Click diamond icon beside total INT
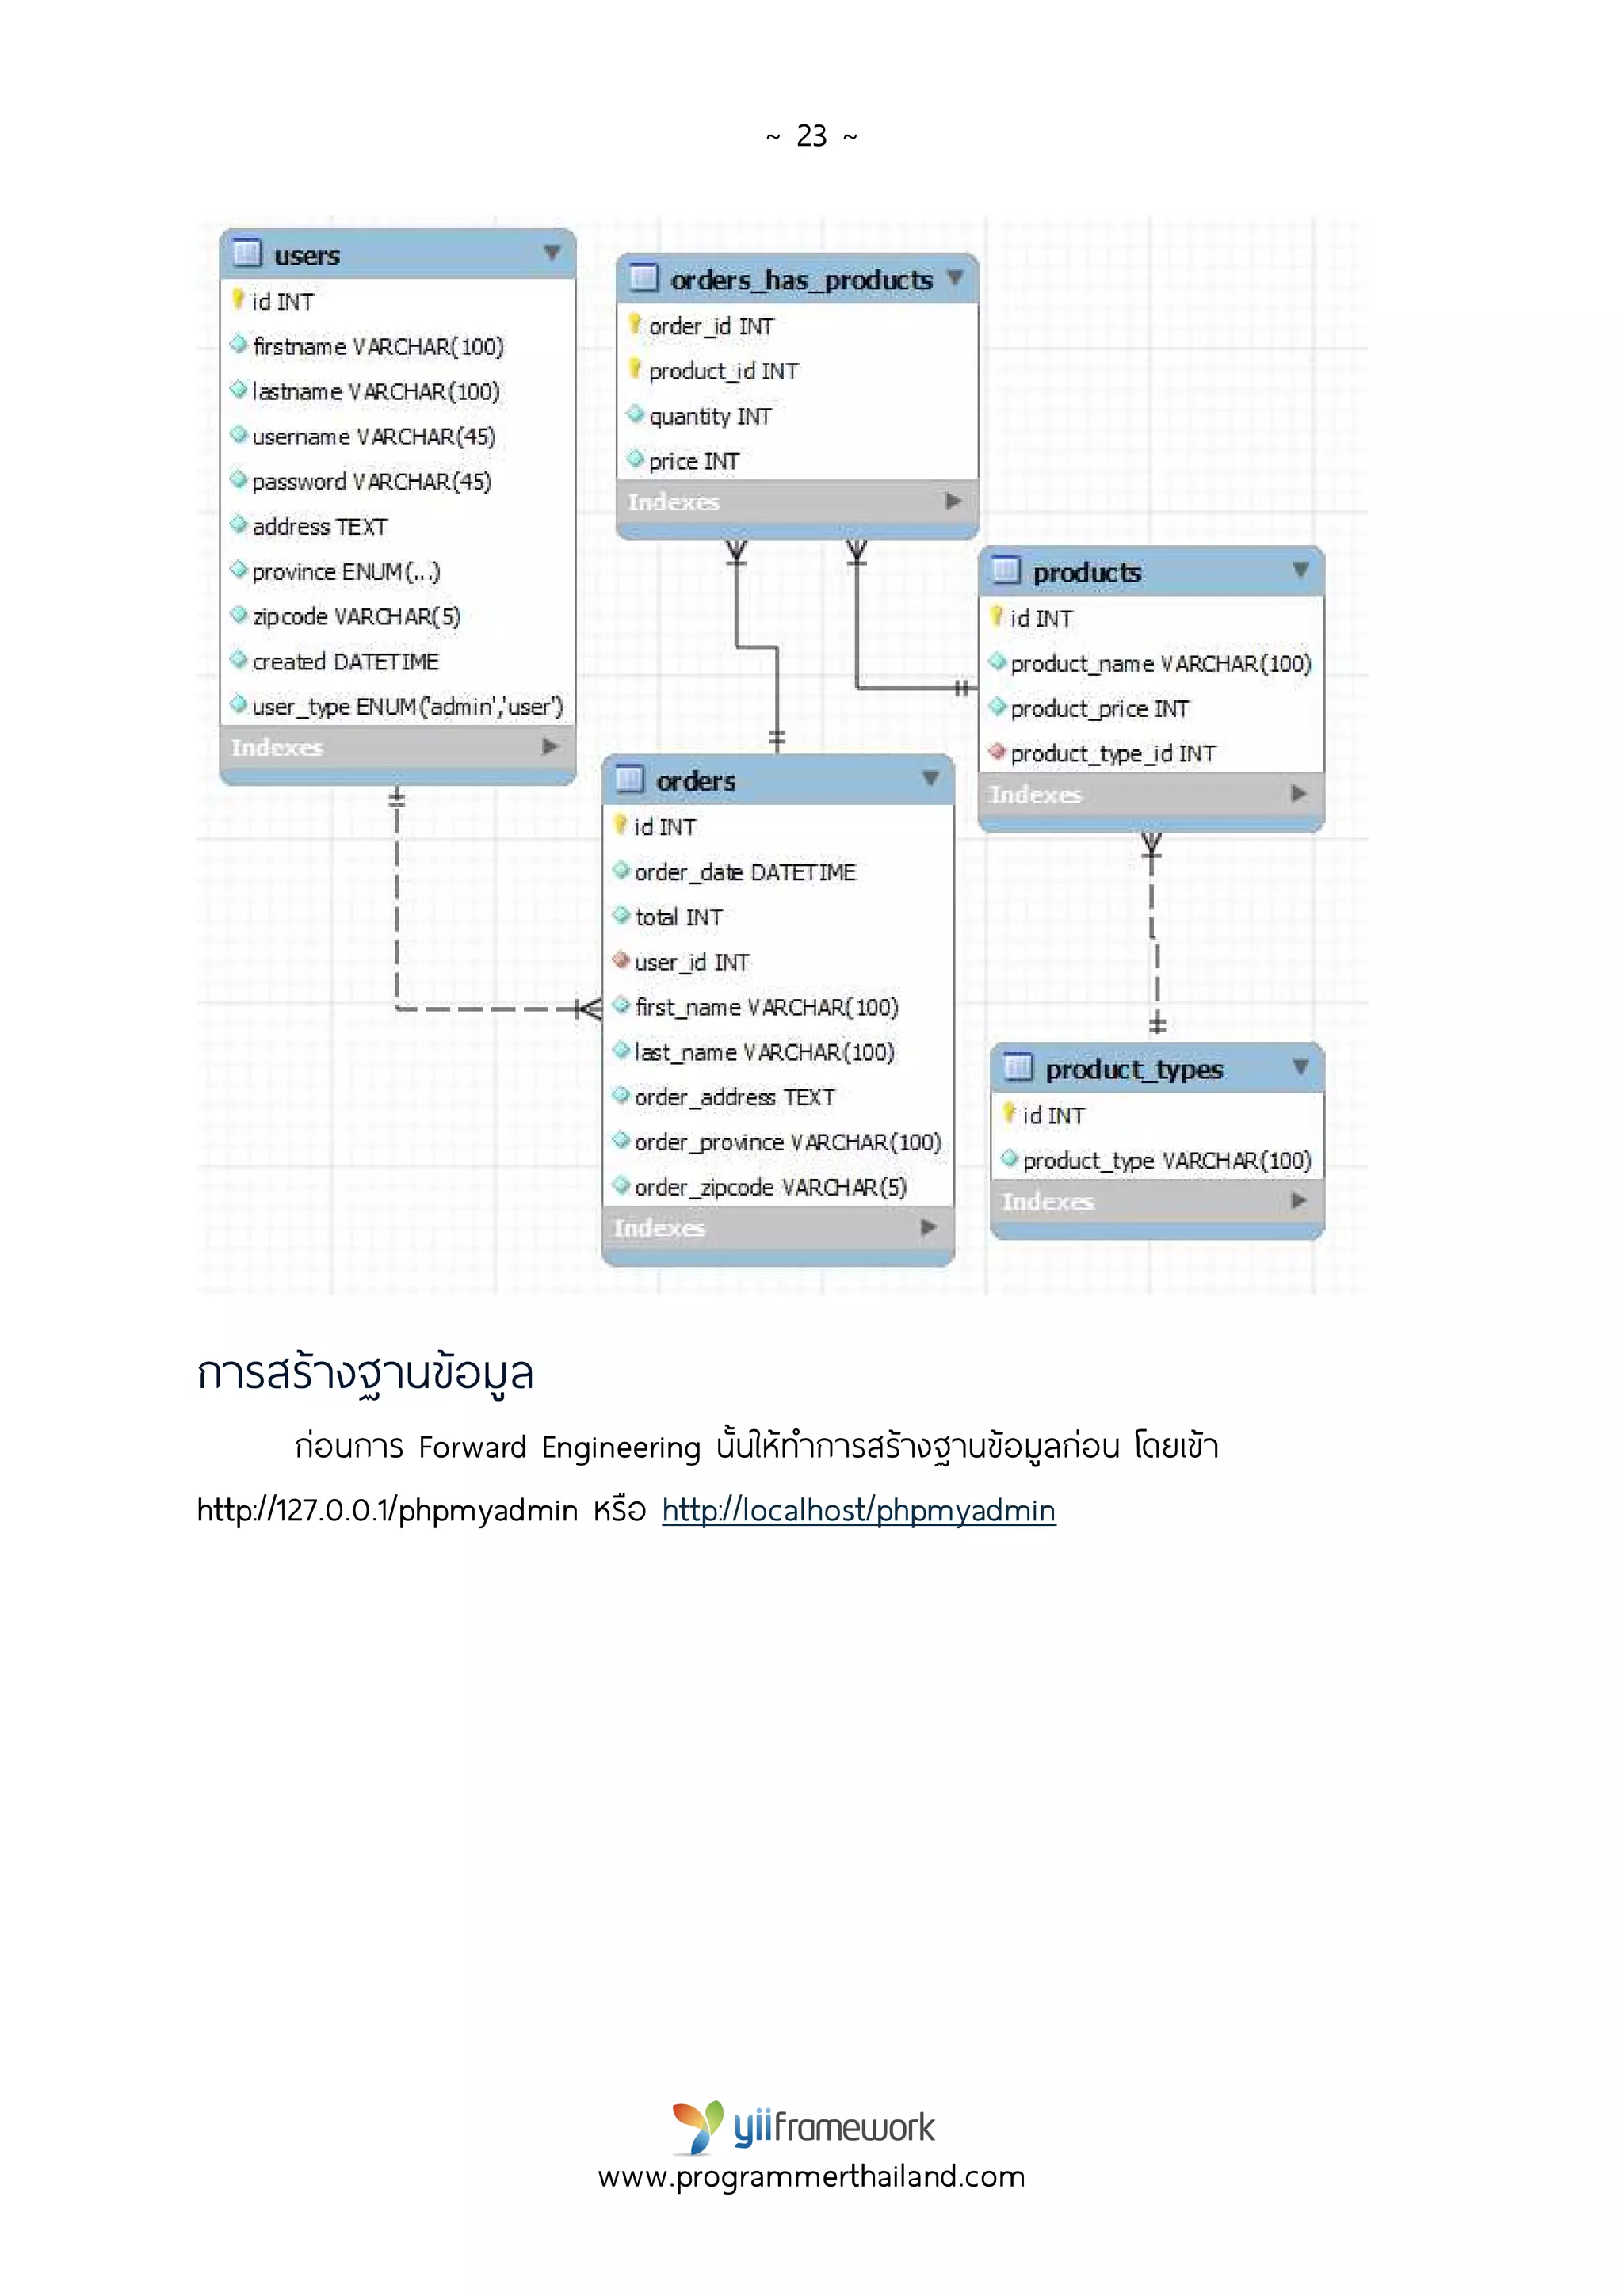This screenshot has height=2296, width=1623. 621,915
